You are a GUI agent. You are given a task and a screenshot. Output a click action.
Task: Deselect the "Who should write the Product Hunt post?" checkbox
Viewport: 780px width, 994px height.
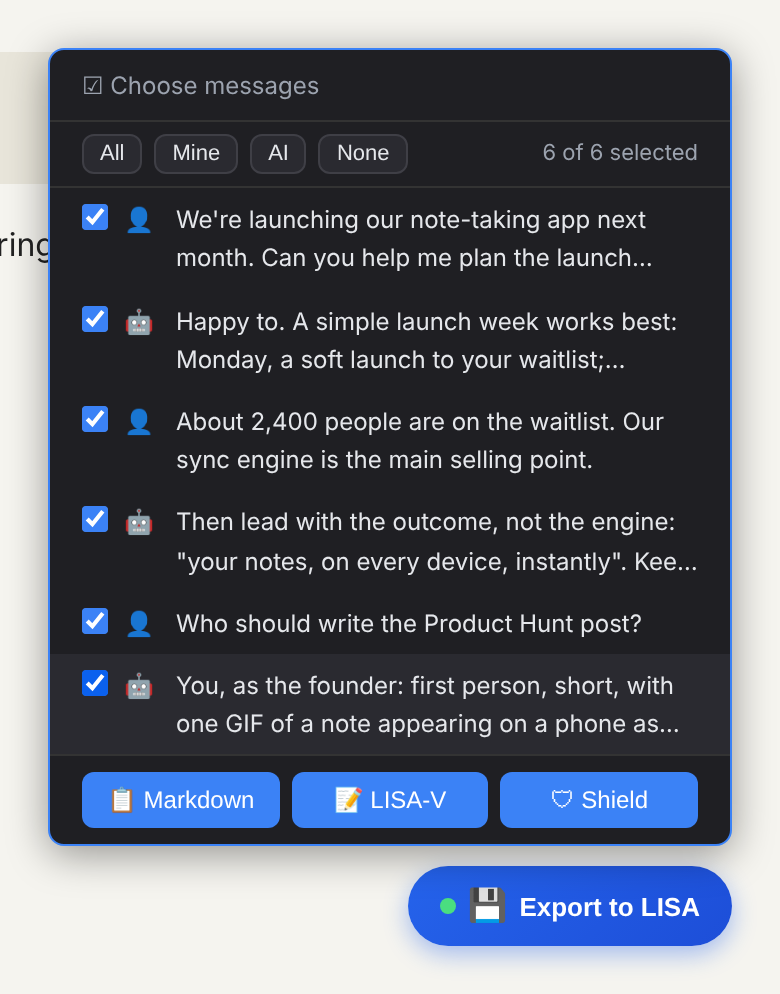[x=95, y=621]
